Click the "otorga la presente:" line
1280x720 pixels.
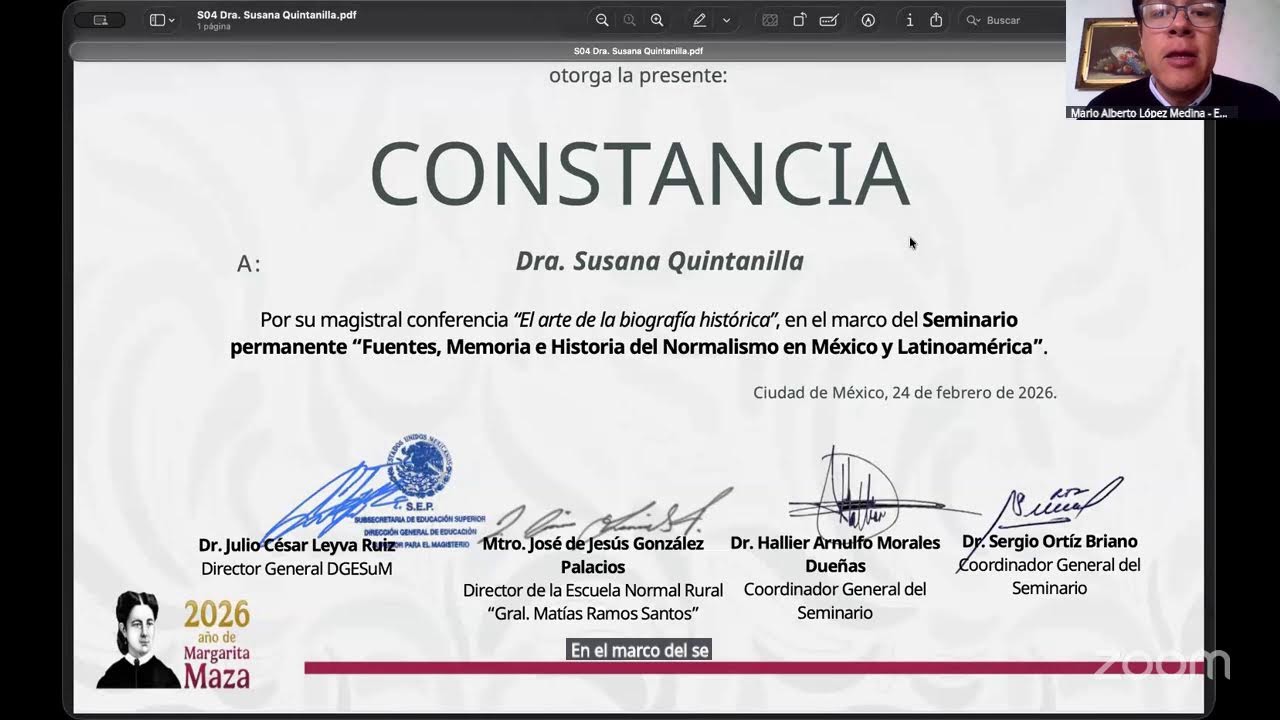pyautogui.click(x=638, y=75)
